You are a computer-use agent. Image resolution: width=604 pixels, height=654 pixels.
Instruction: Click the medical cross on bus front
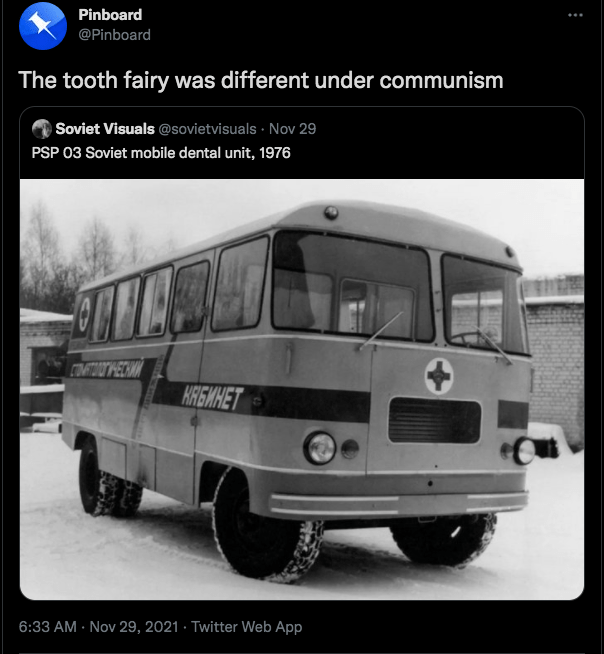point(439,376)
